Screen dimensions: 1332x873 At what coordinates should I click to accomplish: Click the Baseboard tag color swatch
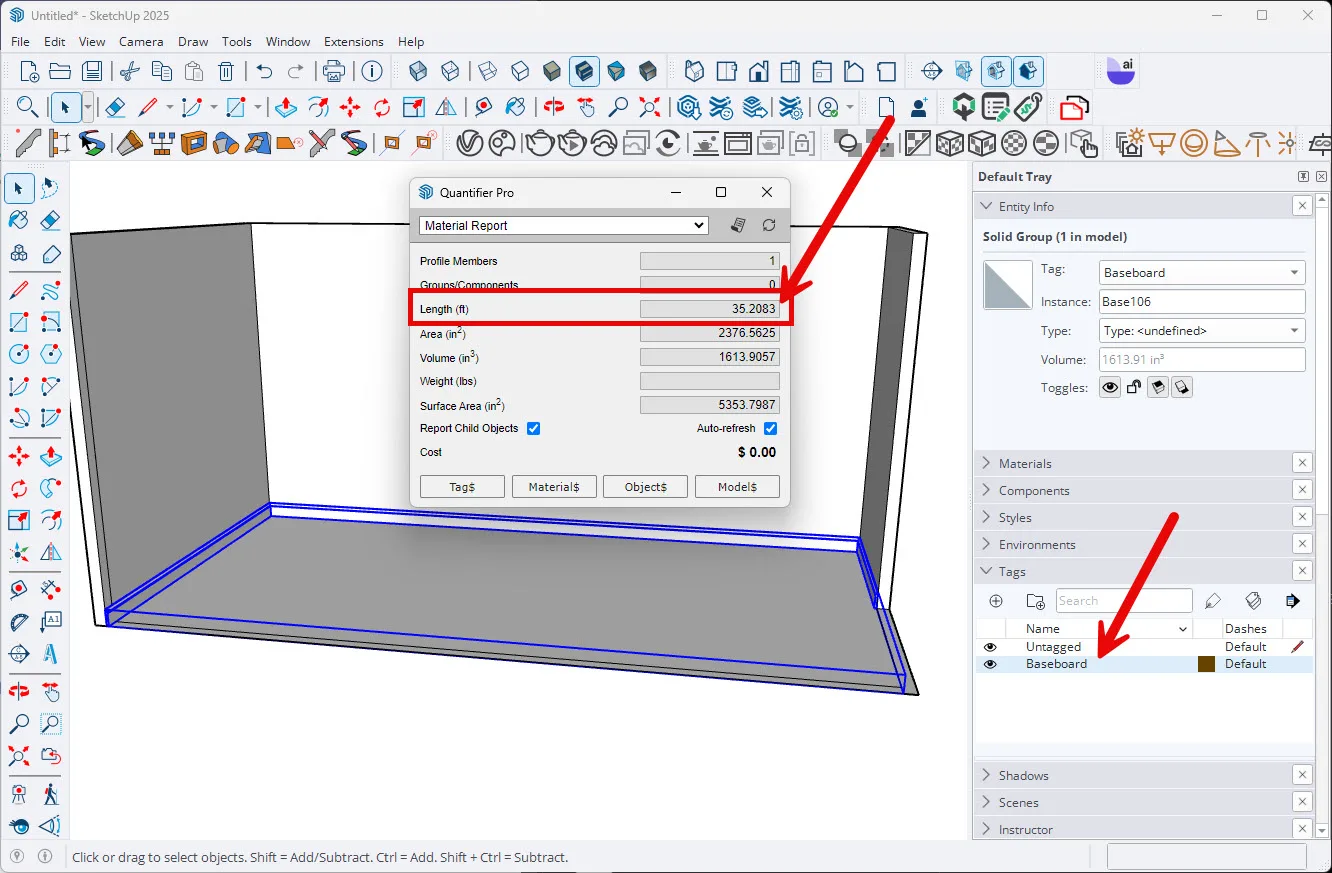[1206, 663]
